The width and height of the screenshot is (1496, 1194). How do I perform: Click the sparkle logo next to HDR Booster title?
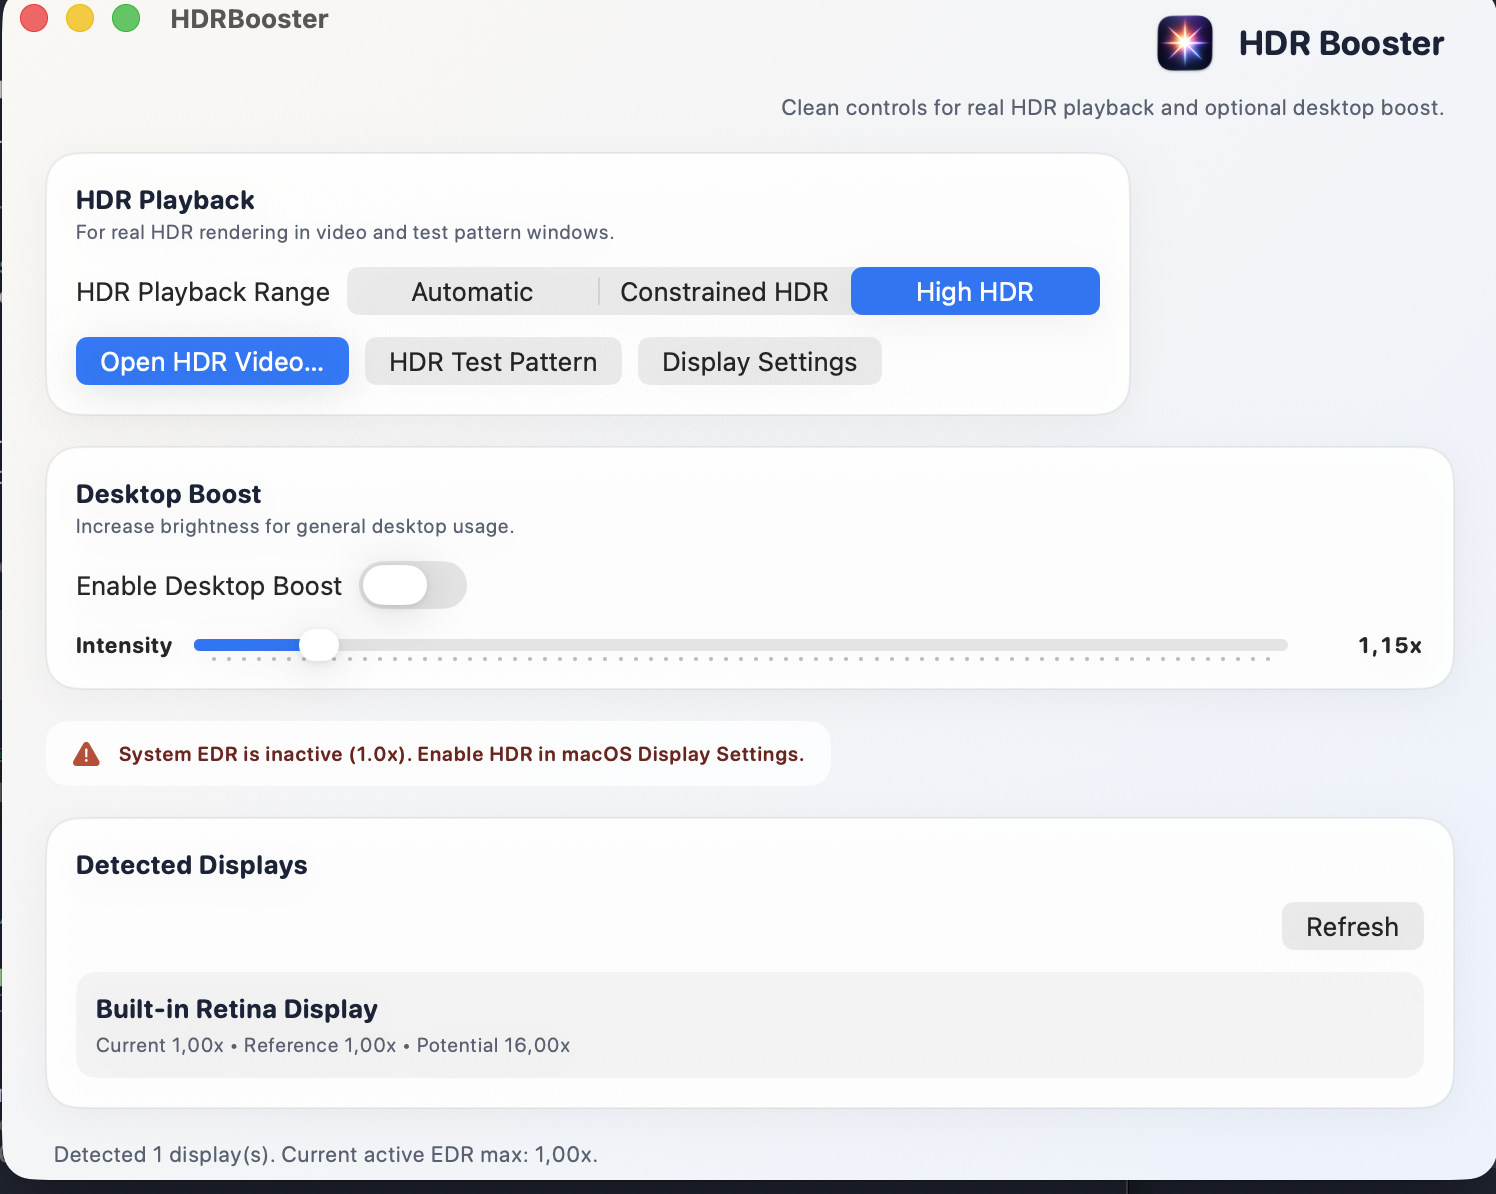pyautogui.click(x=1184, y=43)
